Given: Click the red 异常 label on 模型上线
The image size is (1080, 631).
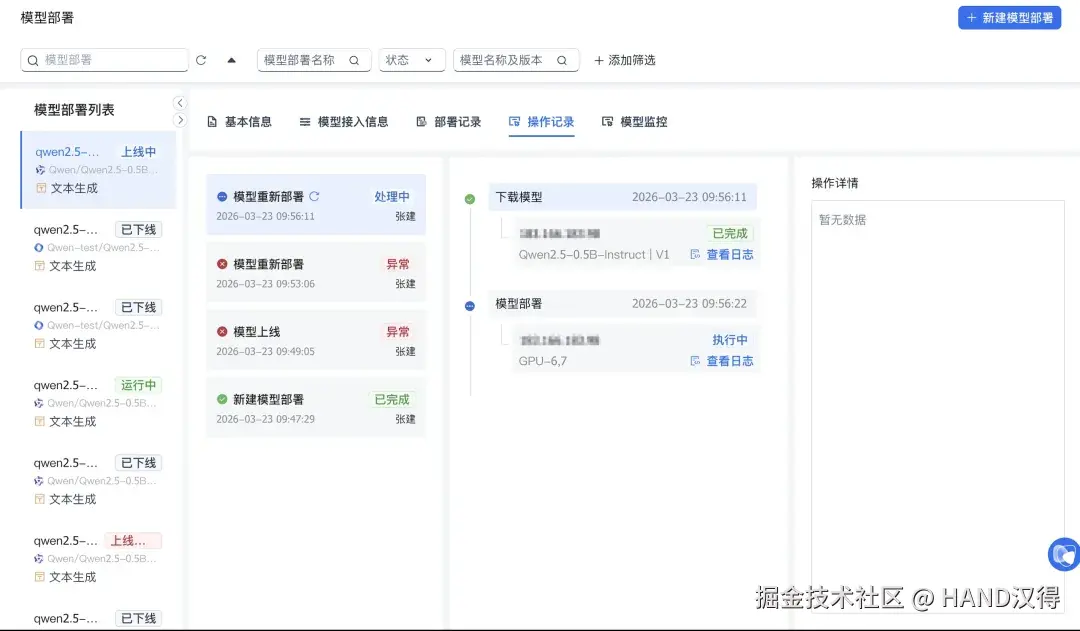Looking at the screenshot, I should tap(398, 331).
